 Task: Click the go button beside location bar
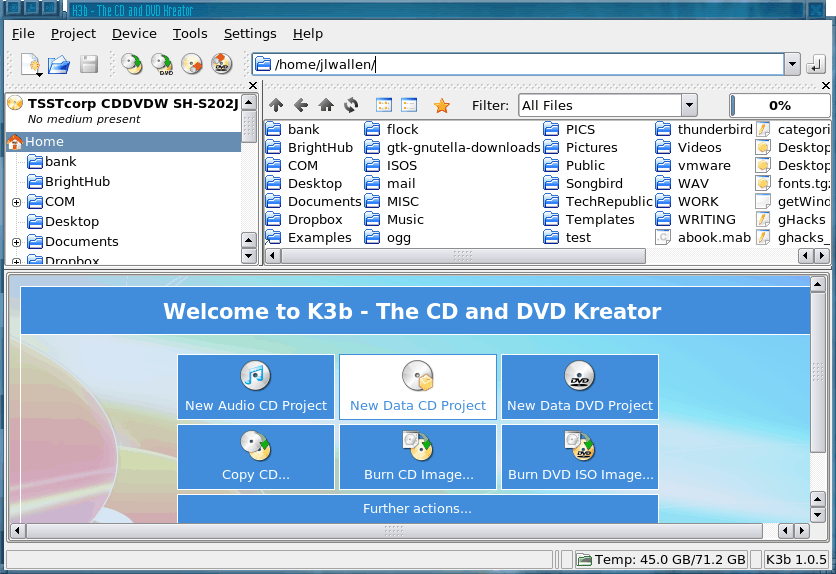tap(816, 64)
